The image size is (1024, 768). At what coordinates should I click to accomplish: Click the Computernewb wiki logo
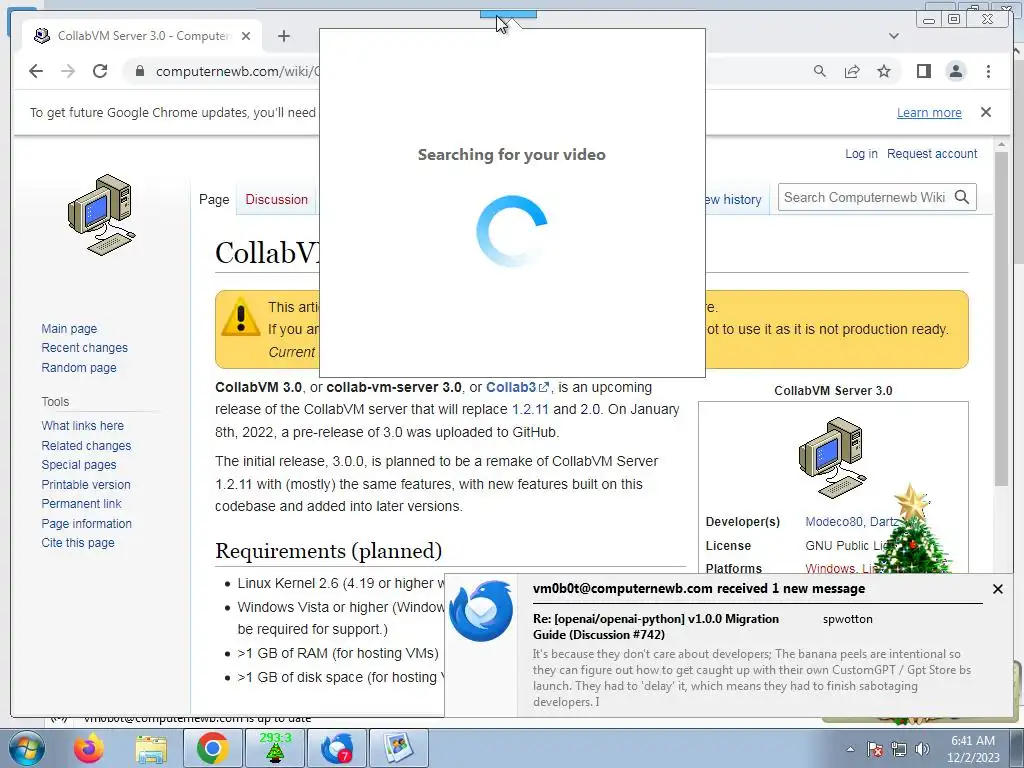[101, 215]
